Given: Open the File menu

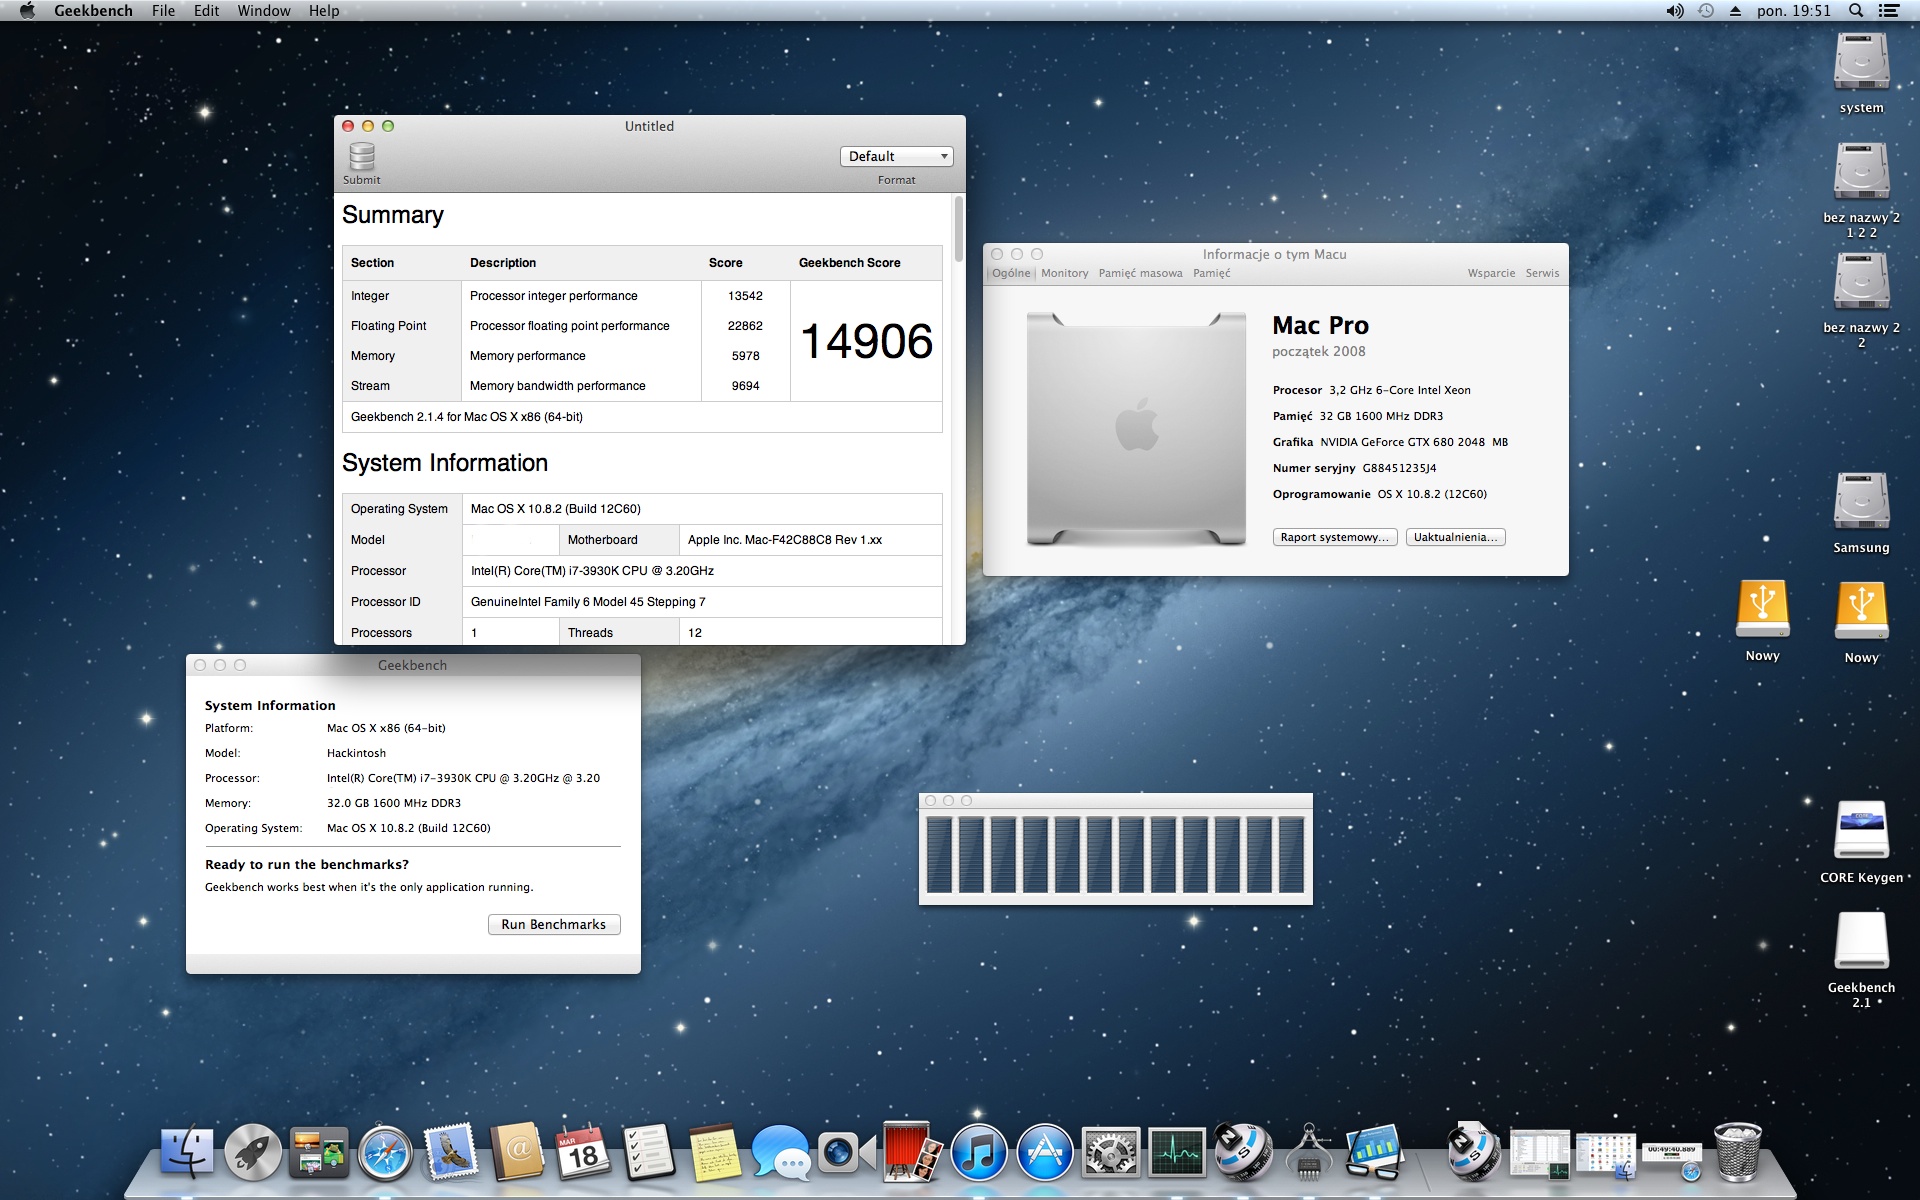Looking at the screenshot, I should (x=163, y=11).
